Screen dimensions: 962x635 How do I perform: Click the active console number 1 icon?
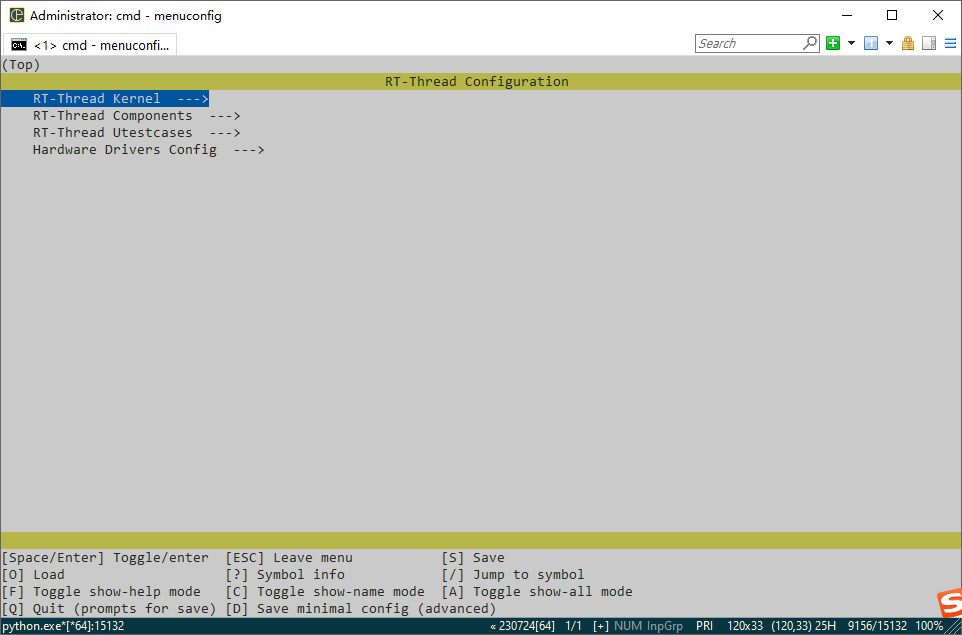(871, 43)
